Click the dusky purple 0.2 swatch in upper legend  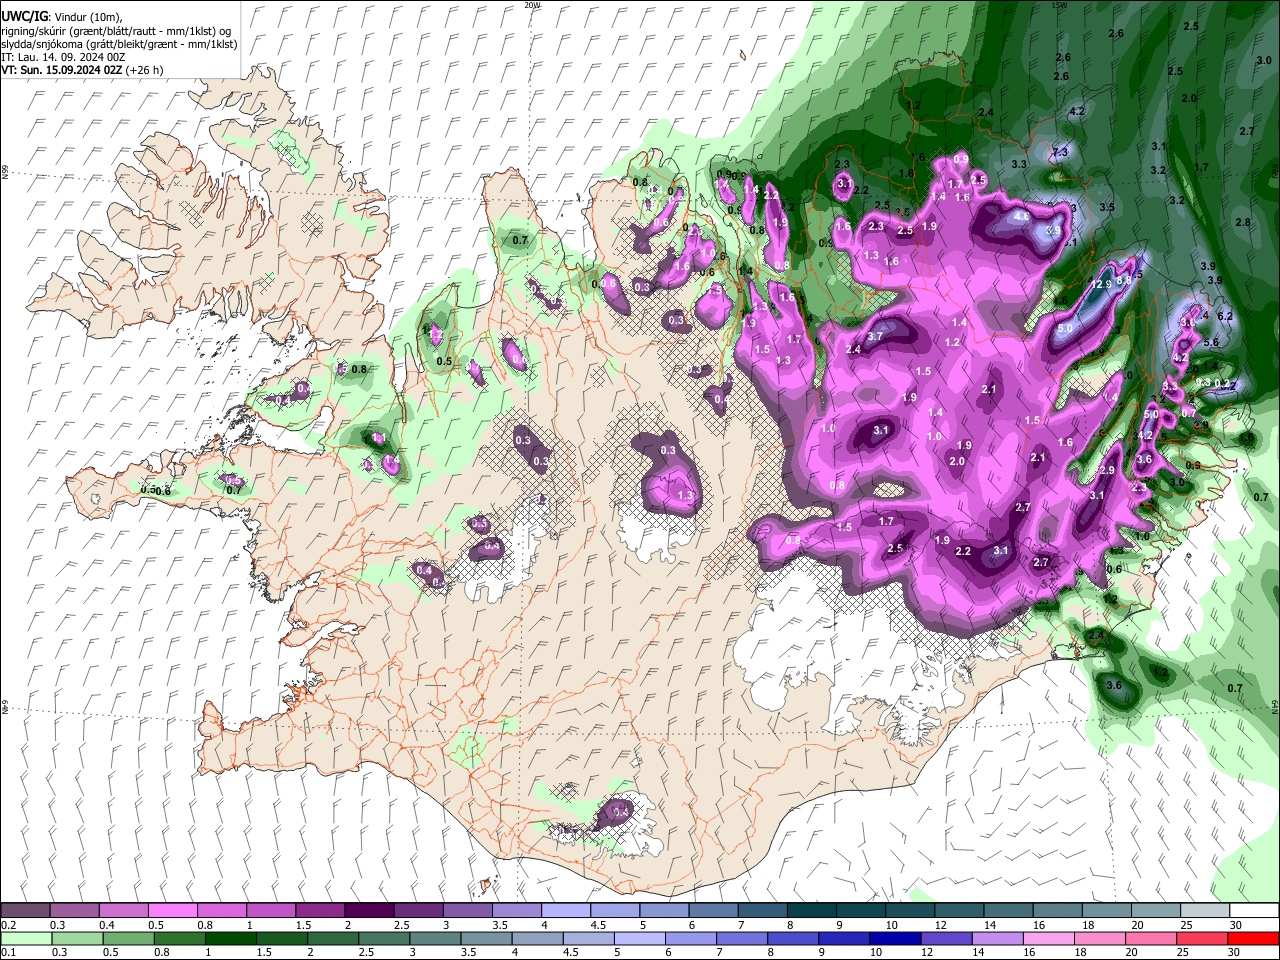pos(25,911)
